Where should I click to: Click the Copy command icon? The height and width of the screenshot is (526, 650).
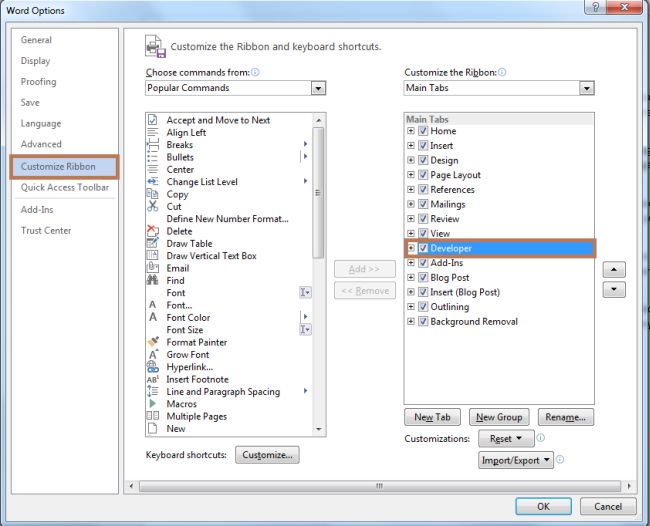coord(153,194)
